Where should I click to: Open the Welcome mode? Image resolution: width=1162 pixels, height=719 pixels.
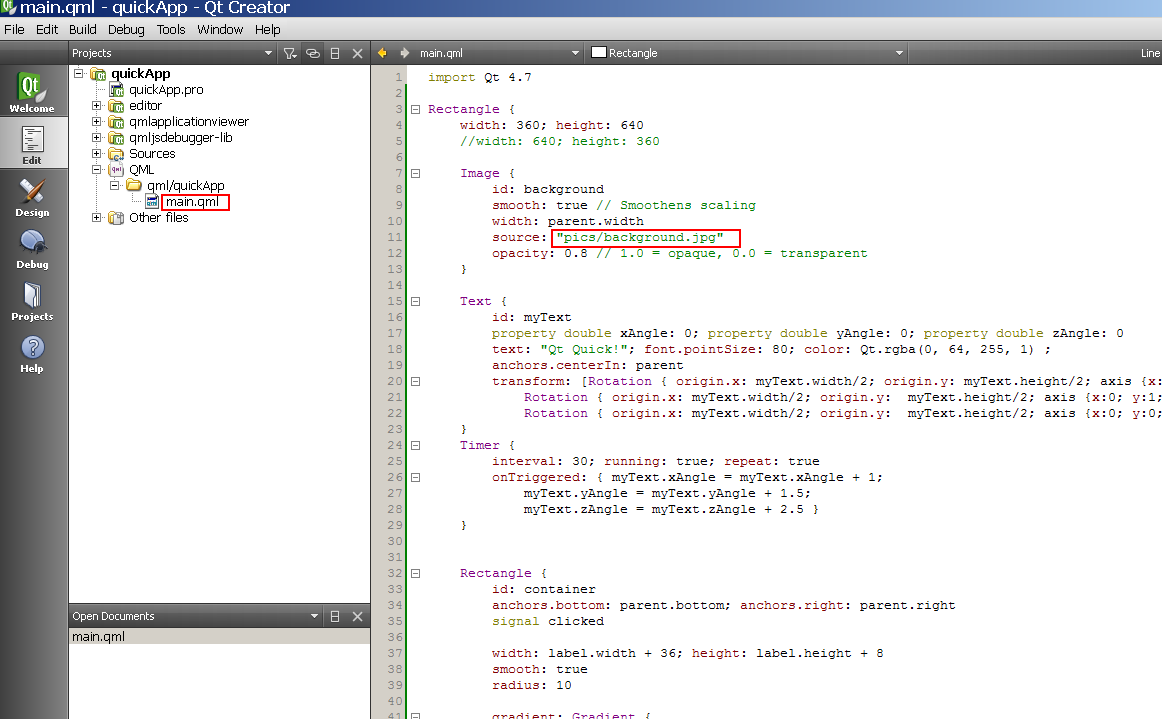coord(32,92)
